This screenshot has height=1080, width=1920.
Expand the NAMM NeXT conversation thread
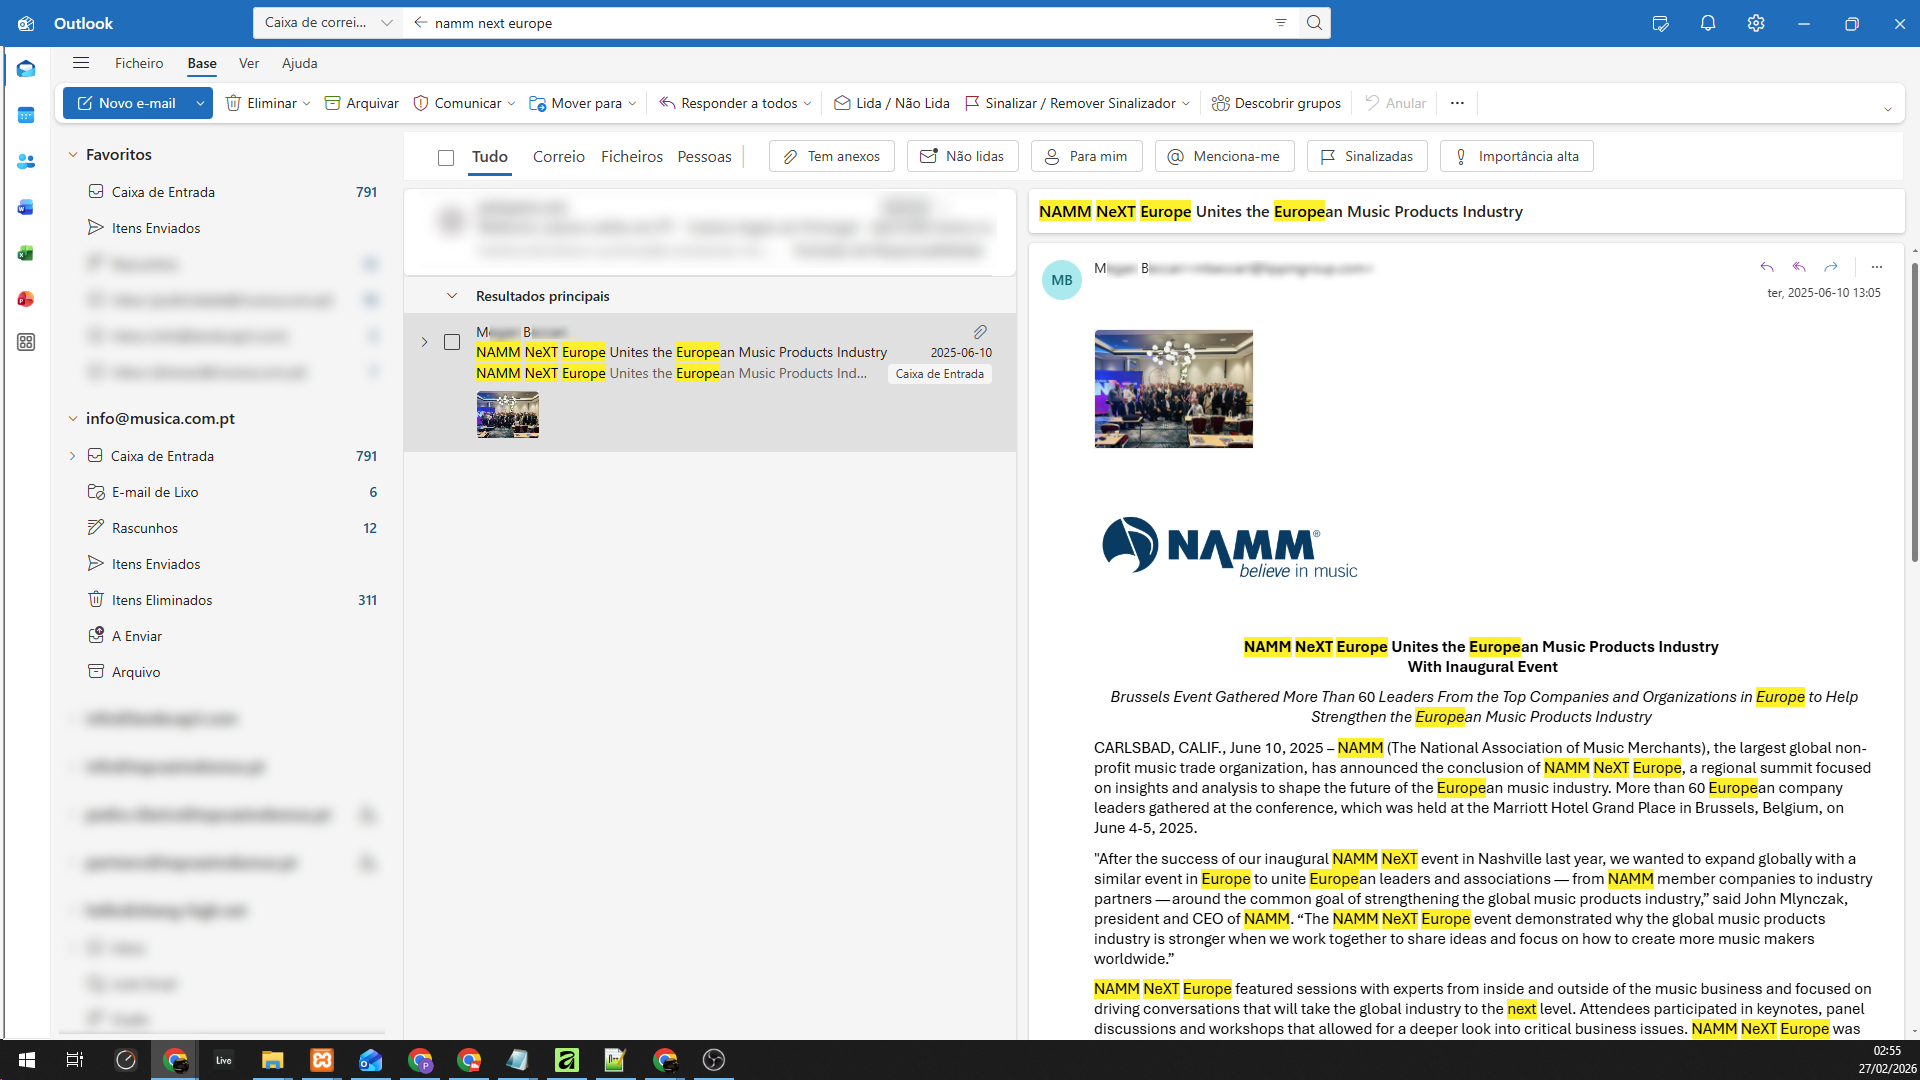424,342
